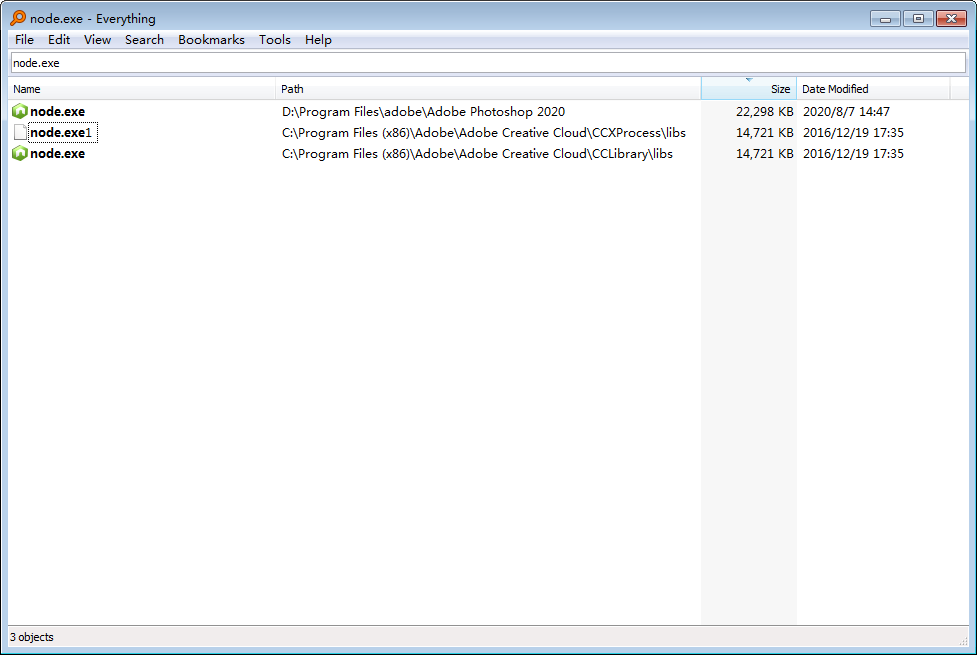
Task: Toggle sort order on the Size column
Action: [780, 89]
